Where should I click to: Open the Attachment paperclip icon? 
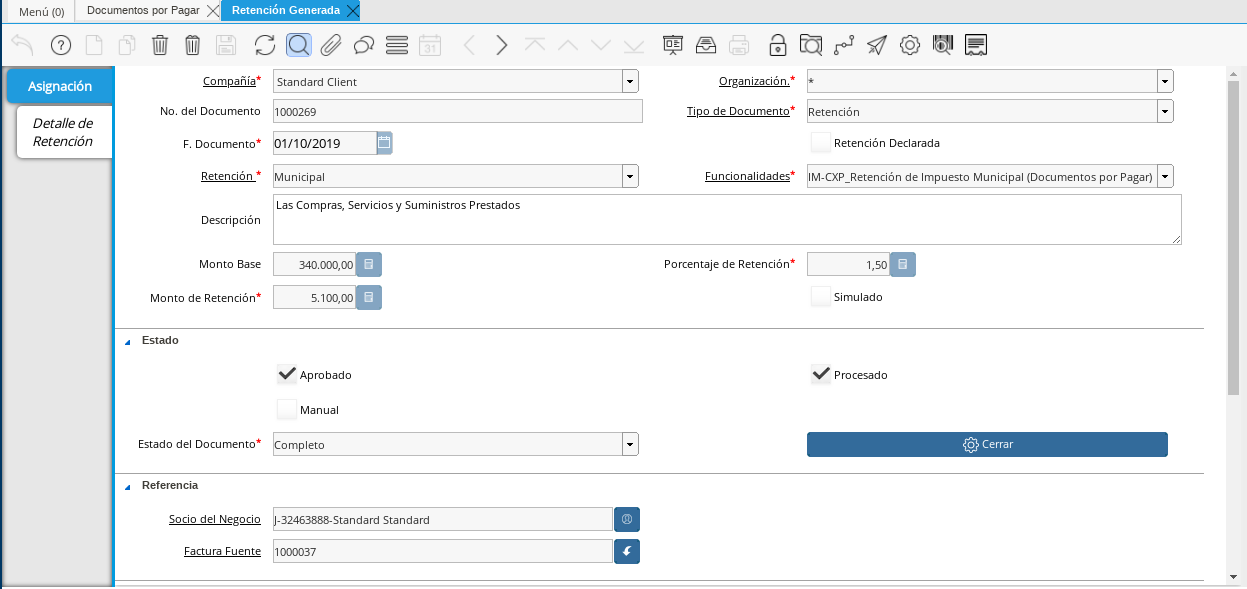click(x=331, y=45)
